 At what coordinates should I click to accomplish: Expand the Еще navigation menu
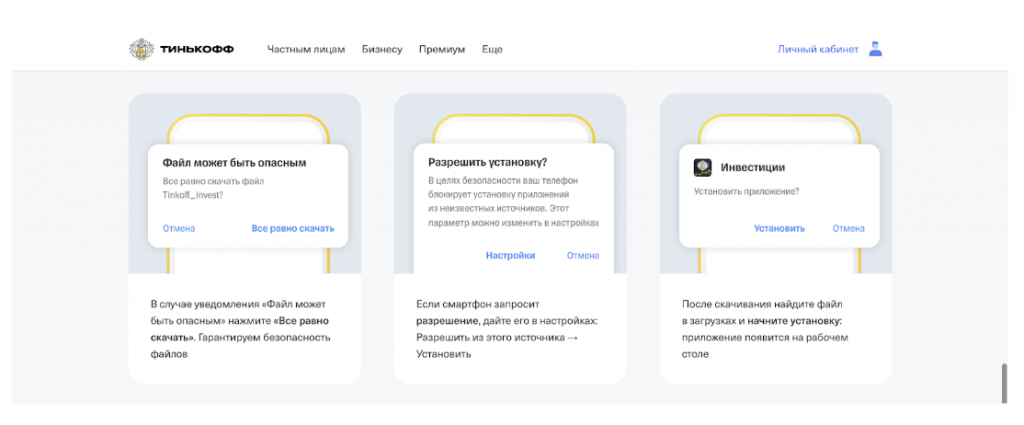(492, 49)
